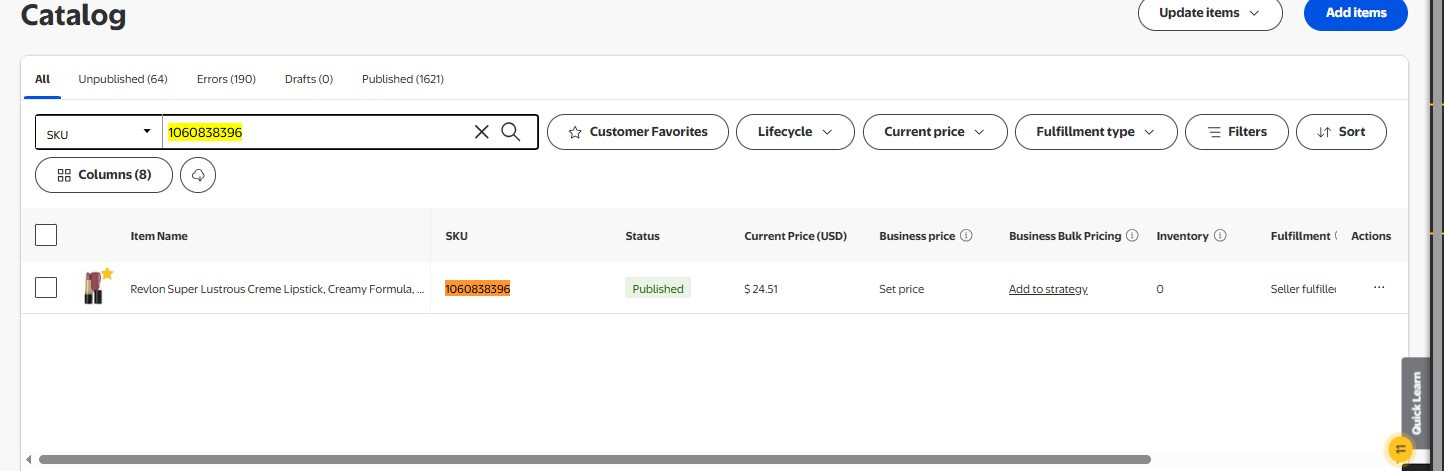
Task: Expand the Lifecycle filter dropdown
Action: (x=795, y=132)
